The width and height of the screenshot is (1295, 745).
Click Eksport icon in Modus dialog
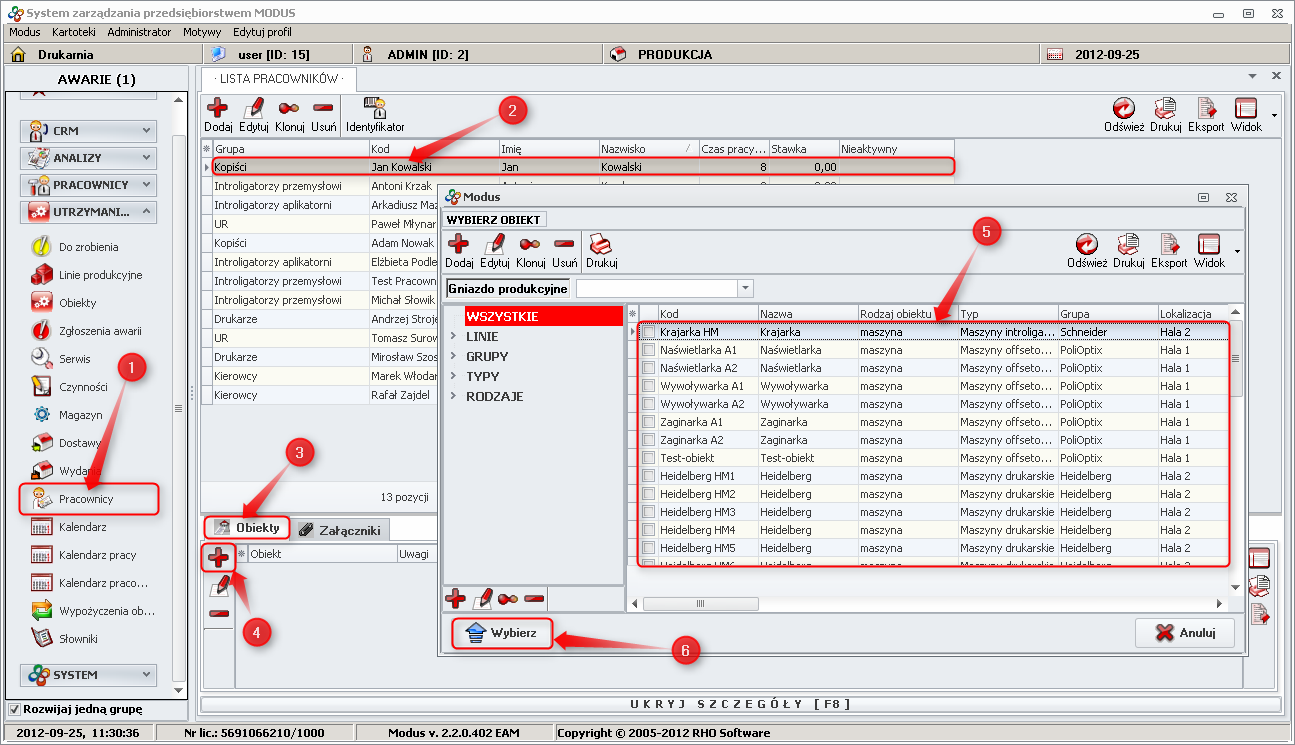click(x=1168, y=245)
